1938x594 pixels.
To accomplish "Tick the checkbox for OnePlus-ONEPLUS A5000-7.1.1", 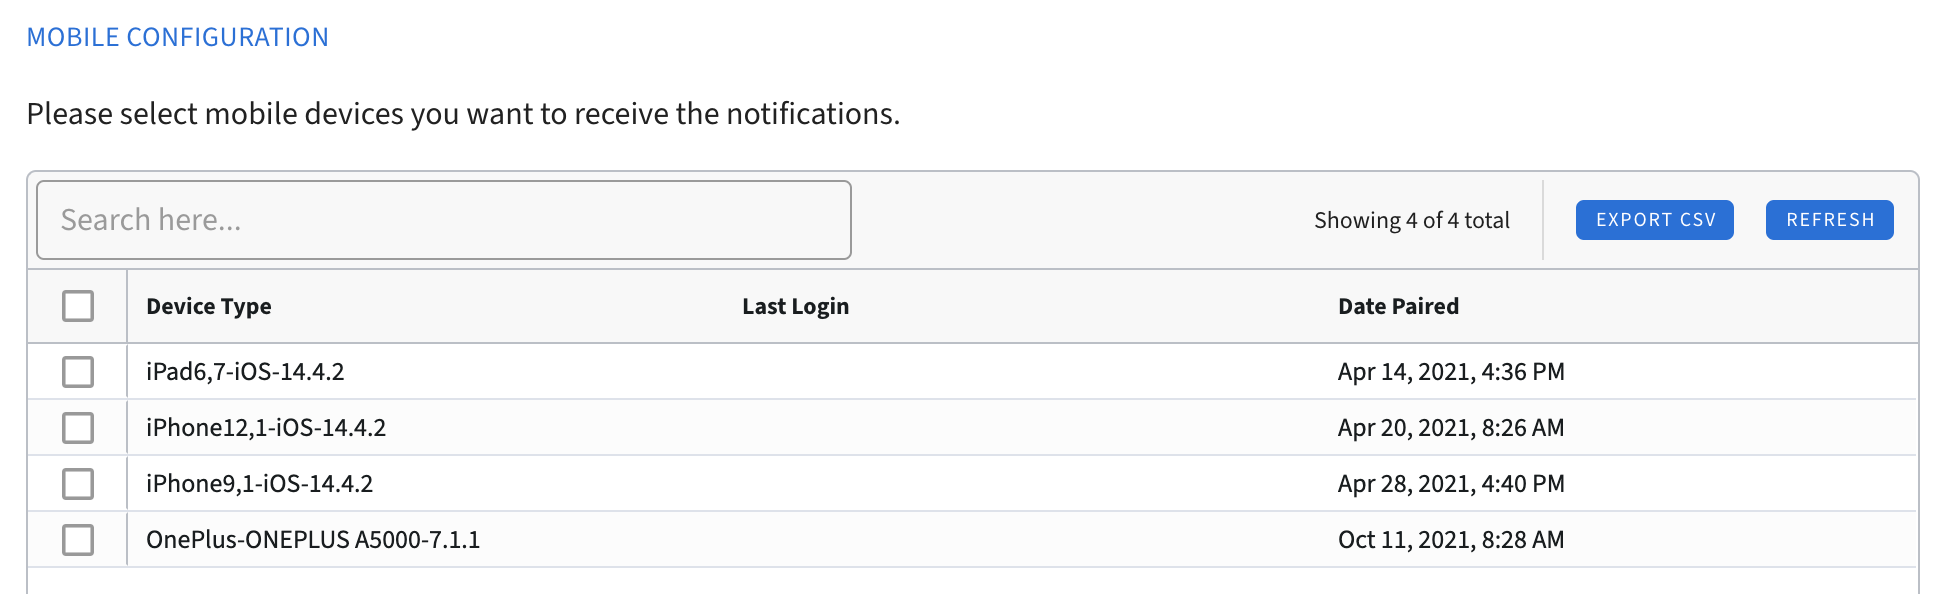I will (78, 539).
